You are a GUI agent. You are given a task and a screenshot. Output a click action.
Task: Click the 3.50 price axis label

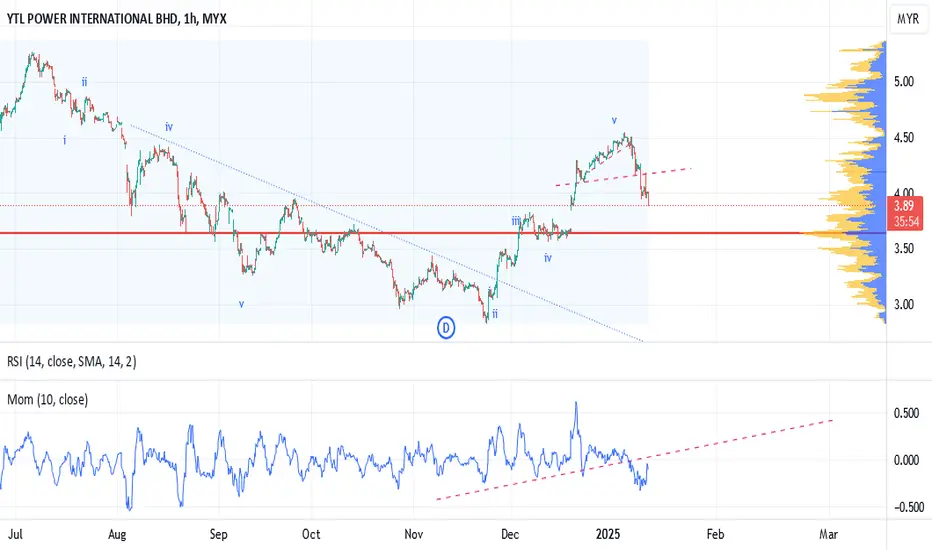(903, 249)
